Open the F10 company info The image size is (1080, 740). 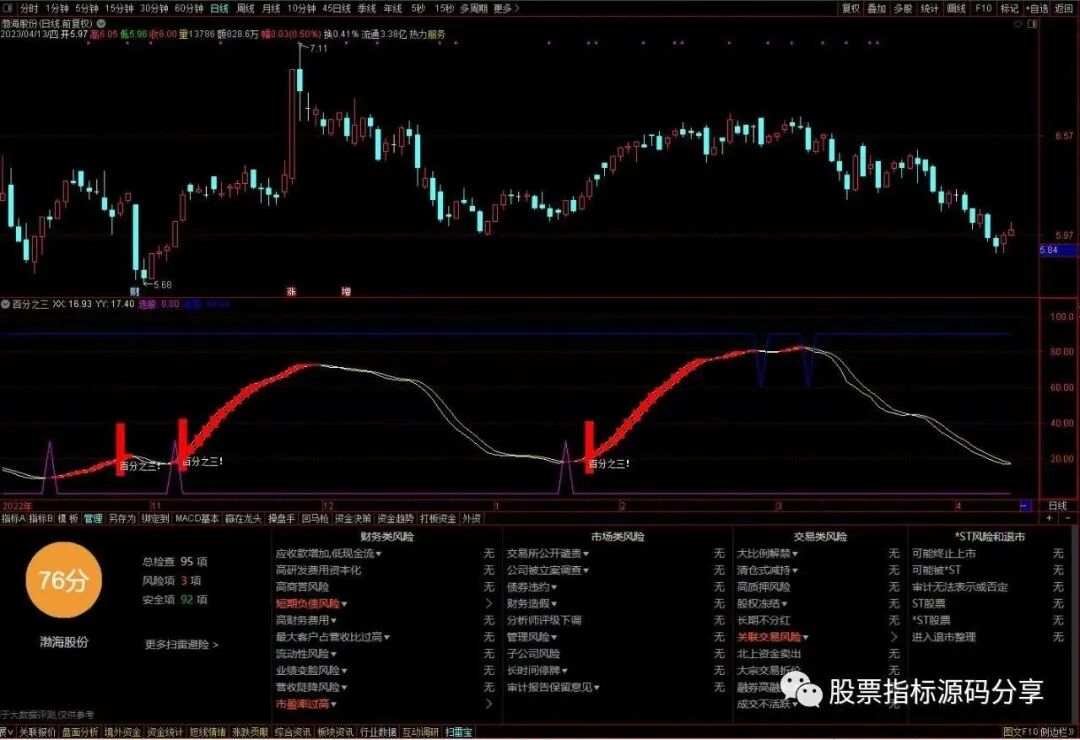coord(983,8)
